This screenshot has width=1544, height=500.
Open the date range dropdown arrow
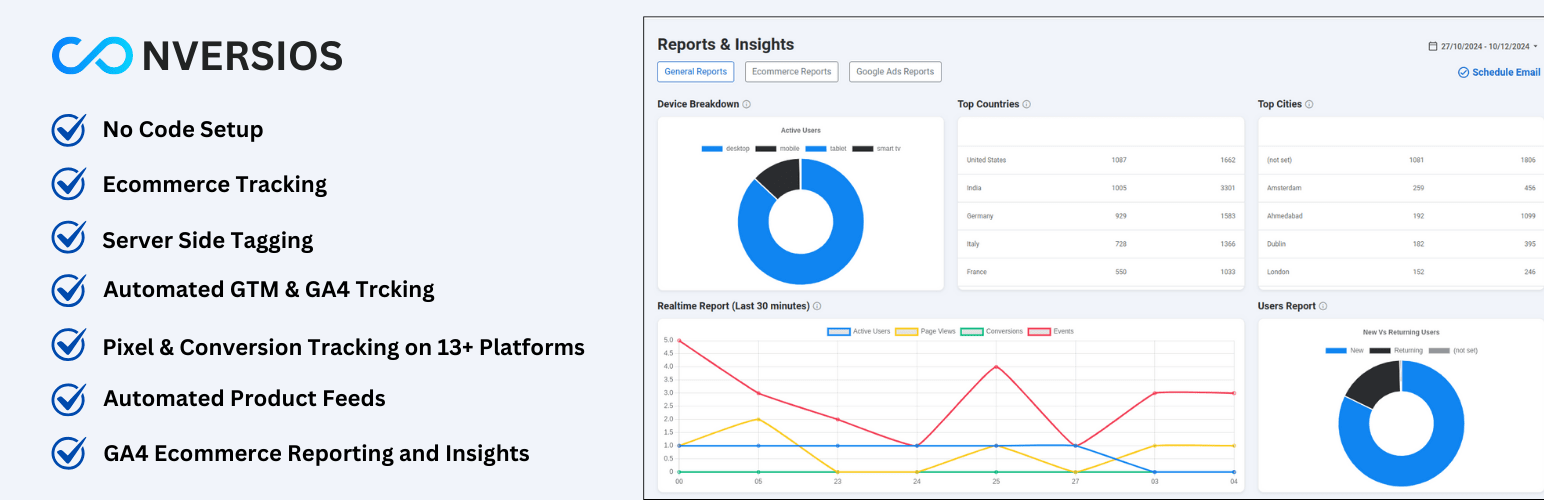pos(1536,46)
